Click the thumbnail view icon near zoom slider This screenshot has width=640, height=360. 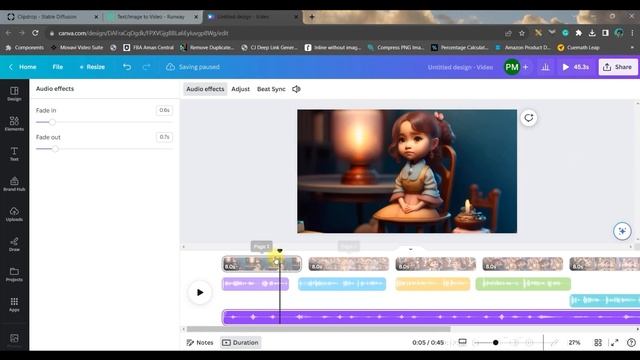(x=462, y=342)
